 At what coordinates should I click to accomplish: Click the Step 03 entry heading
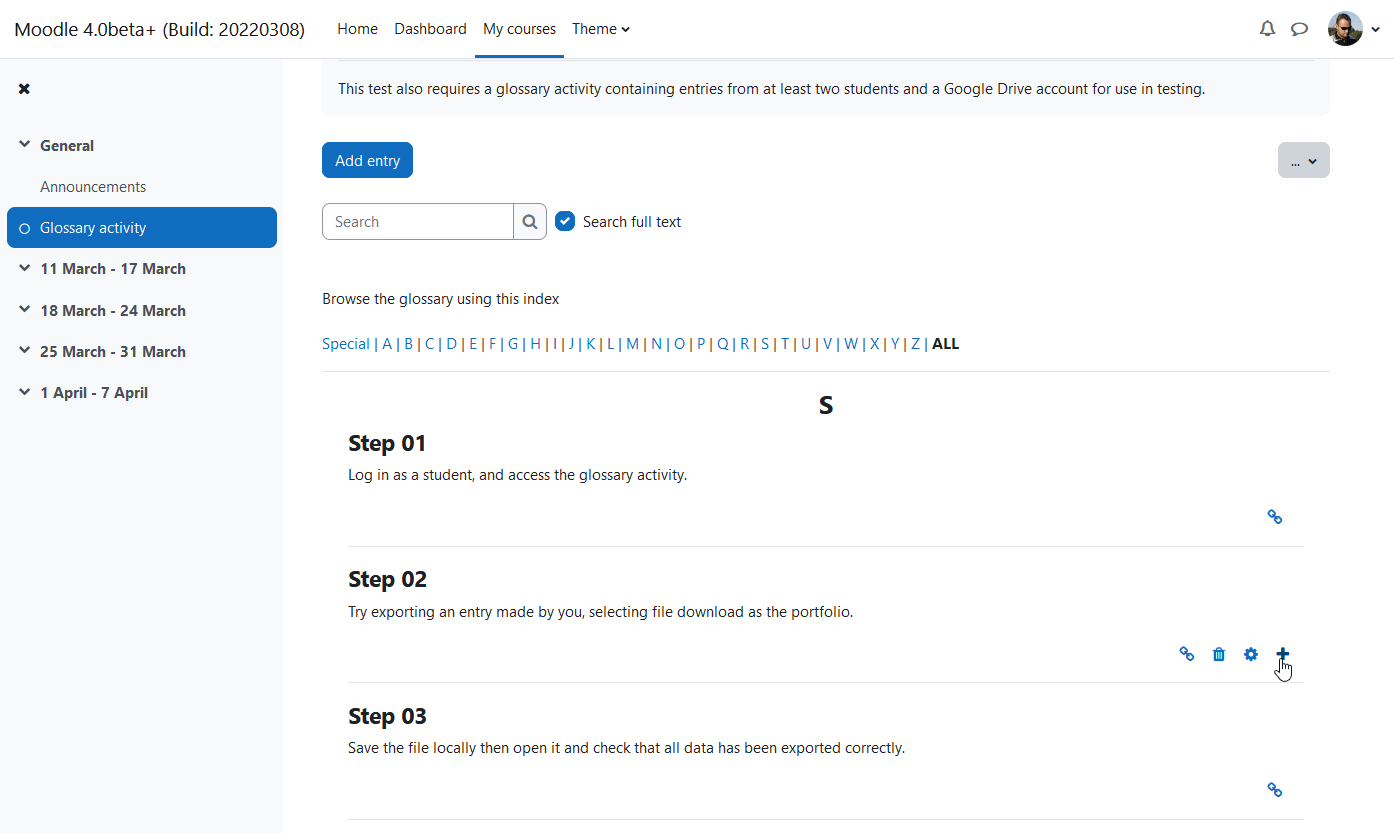pos(387,716)
